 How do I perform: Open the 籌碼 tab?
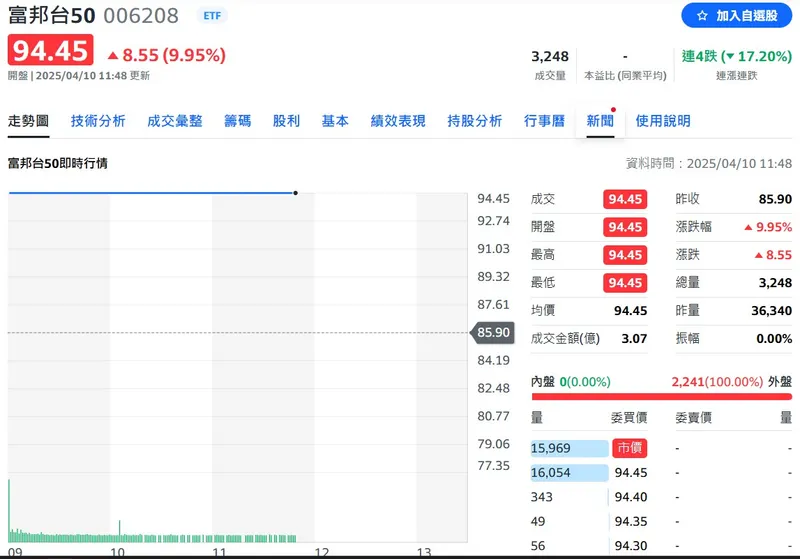[x=237, y=121]
